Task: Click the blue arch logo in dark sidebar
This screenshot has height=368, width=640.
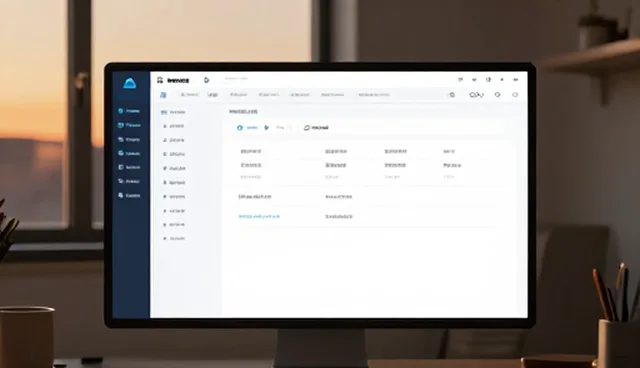Action: [x=130, y=83]
